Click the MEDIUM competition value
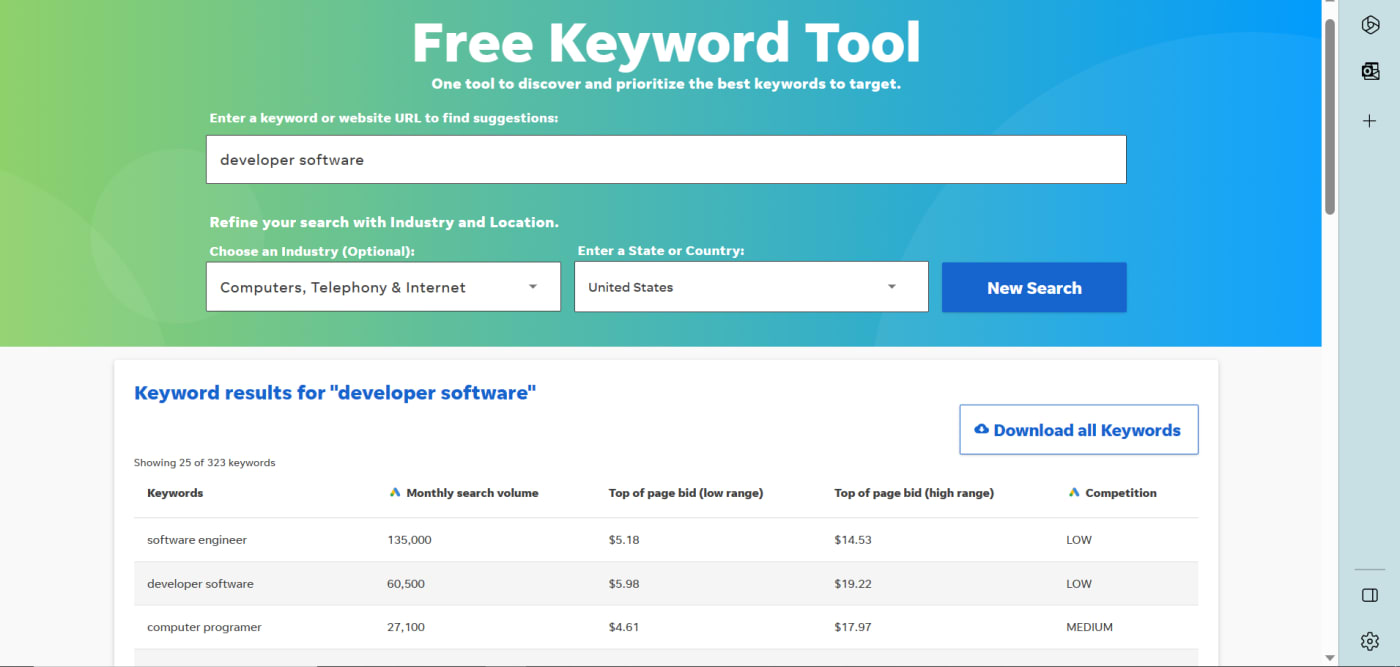Screen dimensions: 1400x667 coord(1089,628)
